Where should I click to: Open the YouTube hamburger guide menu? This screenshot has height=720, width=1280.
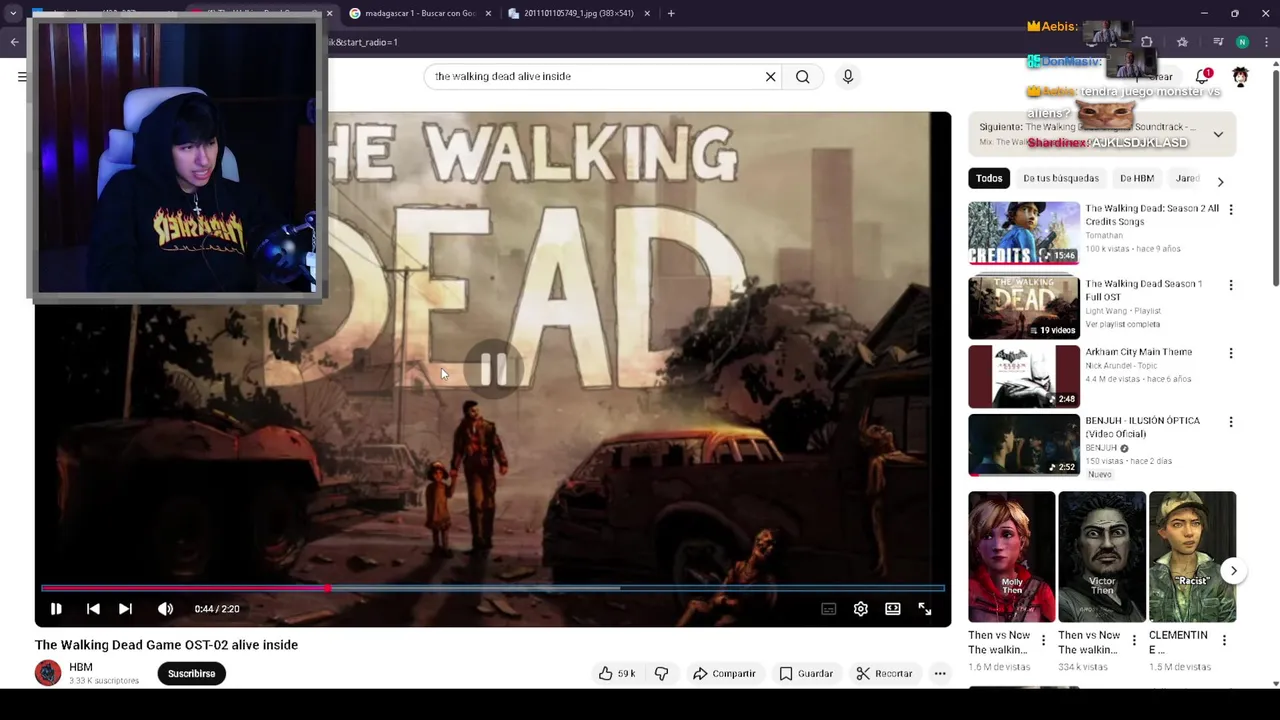tap(22, 76)
